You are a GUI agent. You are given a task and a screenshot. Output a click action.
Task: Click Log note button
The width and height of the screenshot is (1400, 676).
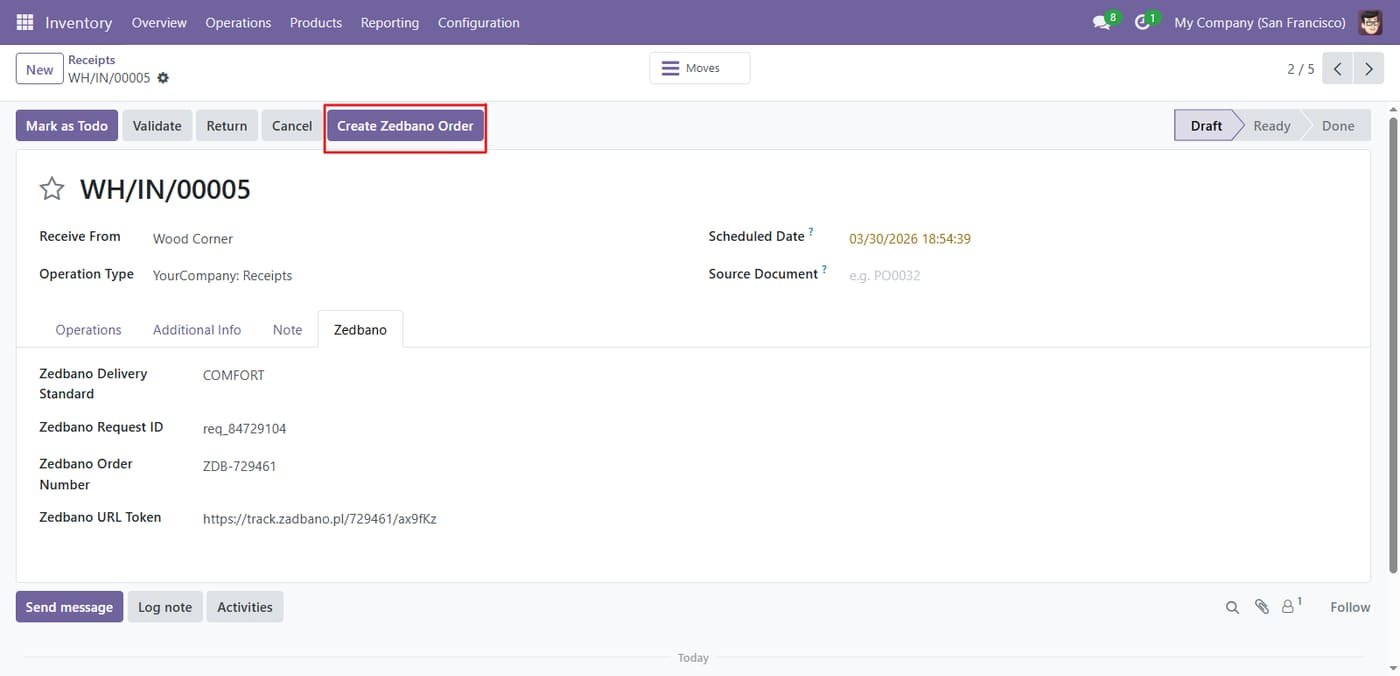[165, 607]
